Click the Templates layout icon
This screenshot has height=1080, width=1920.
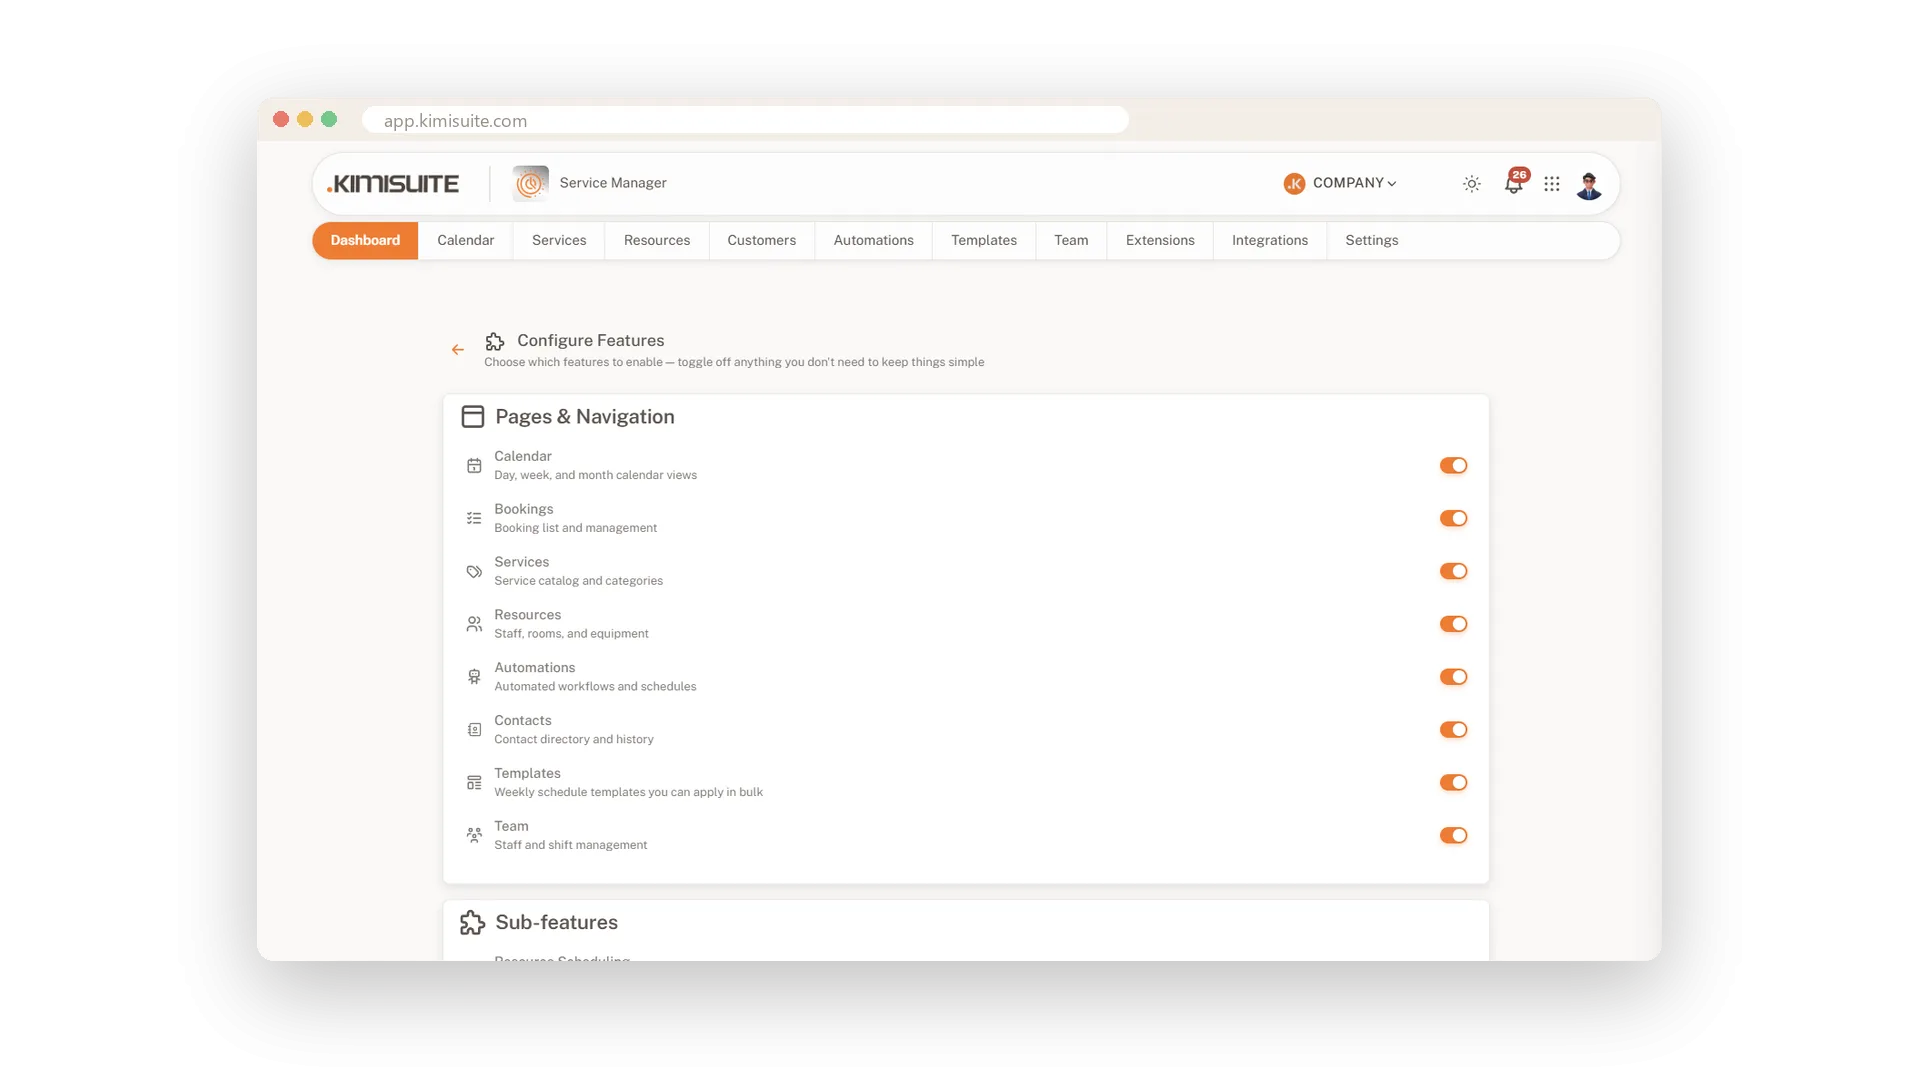[474, 783]
